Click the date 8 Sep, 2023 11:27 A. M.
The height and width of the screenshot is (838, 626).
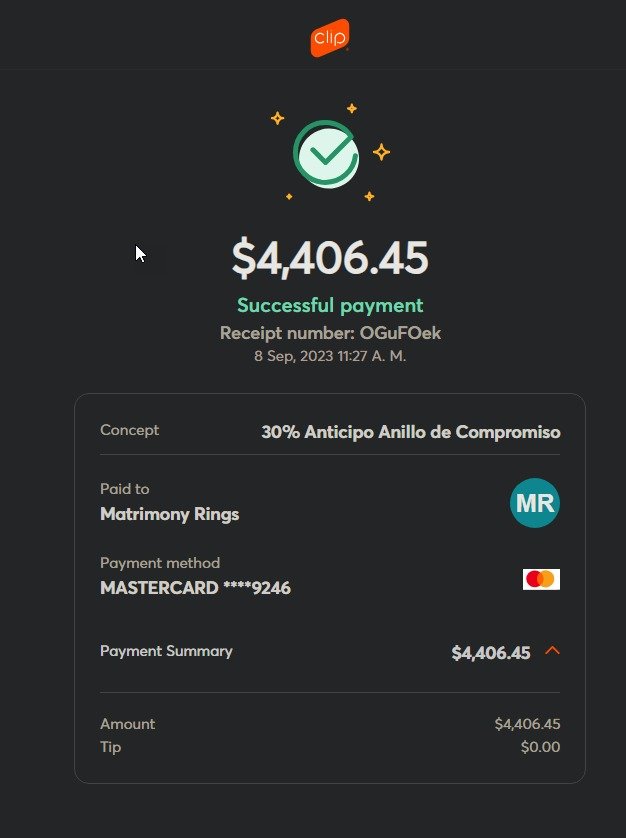(330, 356)
